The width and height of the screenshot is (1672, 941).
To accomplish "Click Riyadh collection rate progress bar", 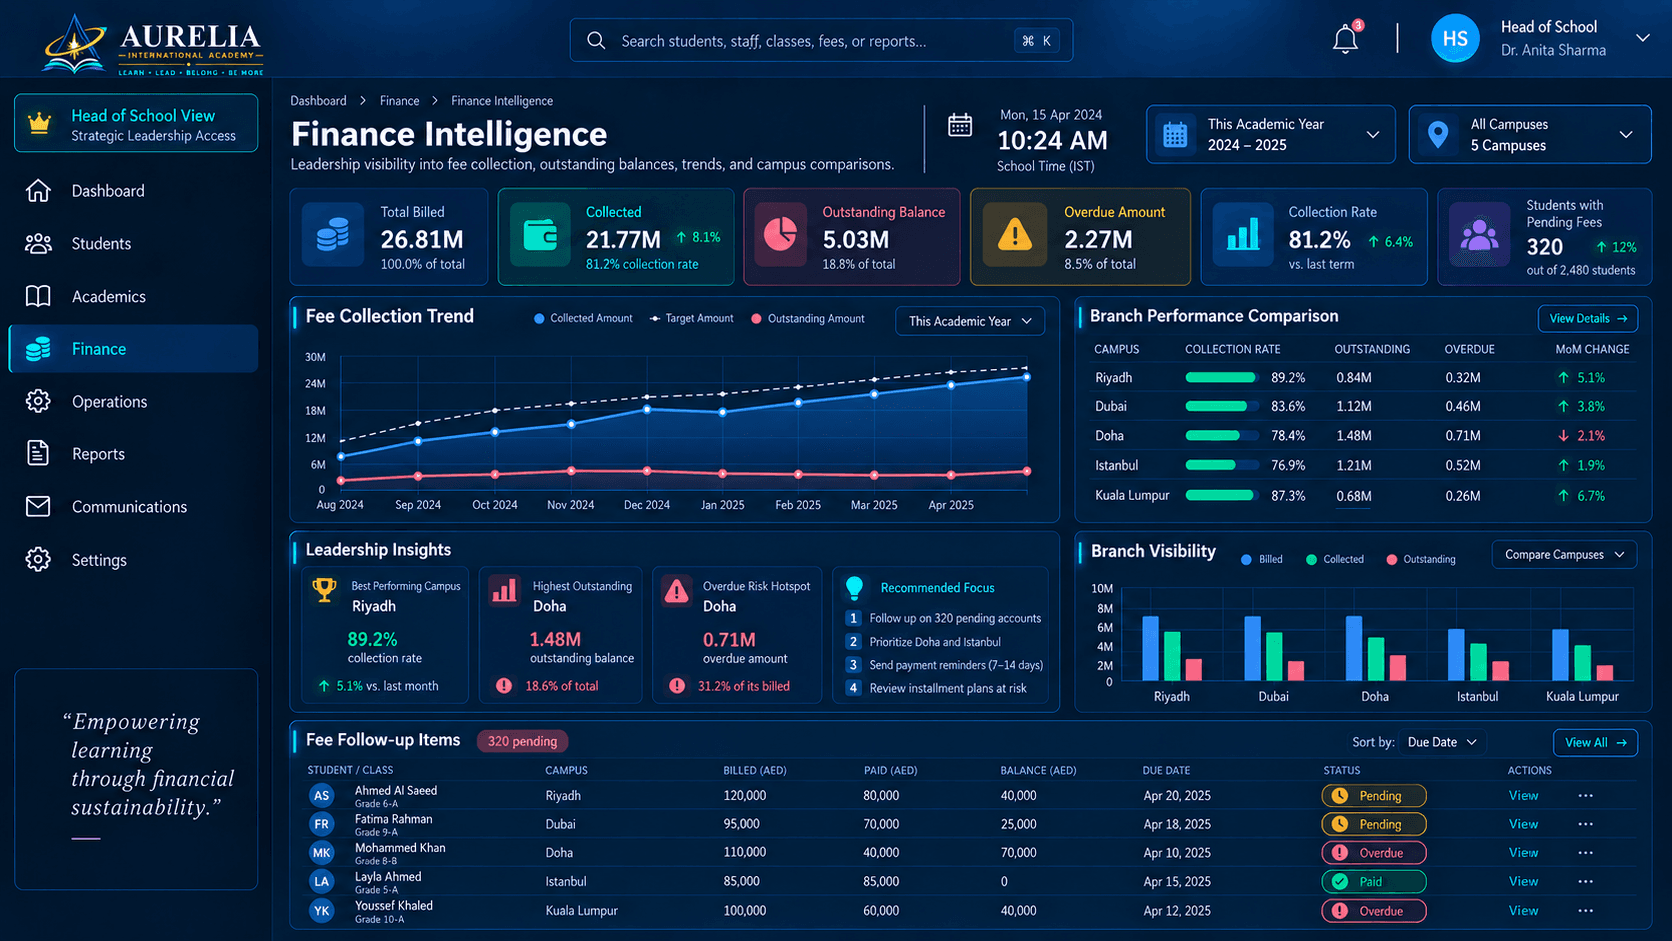I will pyautogui.click(x=1221, y=377).
